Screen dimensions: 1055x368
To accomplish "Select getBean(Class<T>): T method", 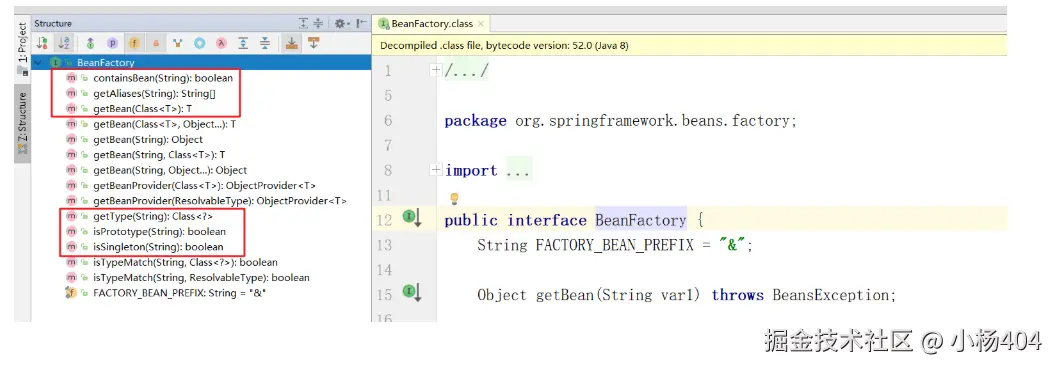I will (143, 108).
